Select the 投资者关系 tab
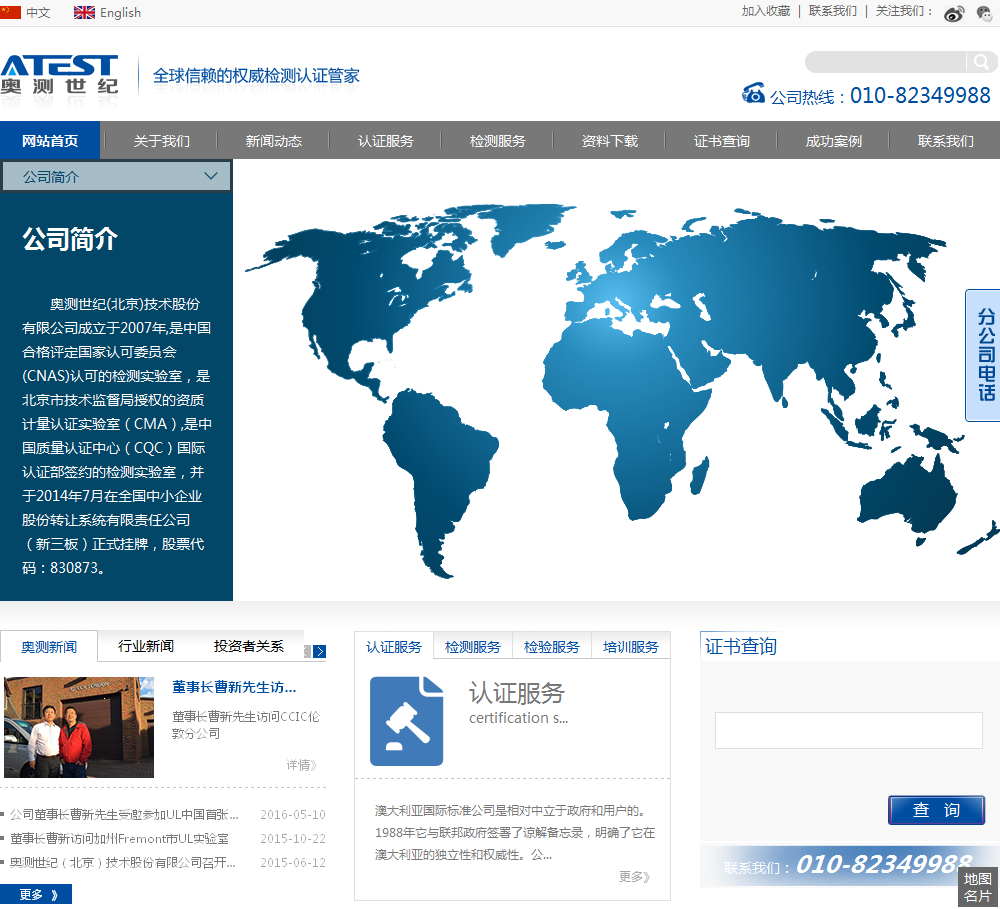 [248, 646]
